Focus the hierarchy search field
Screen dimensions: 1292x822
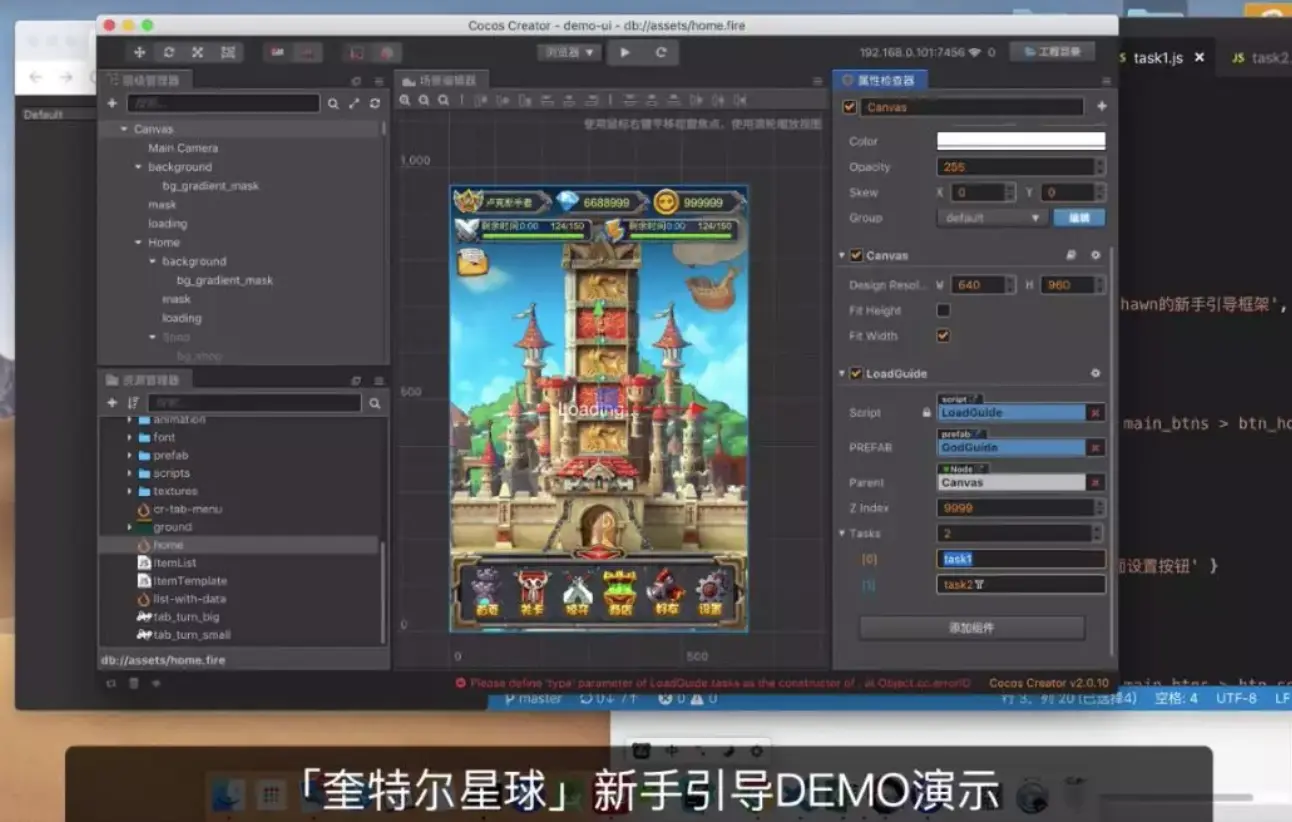pyautogui.click(x=224, y=103)
